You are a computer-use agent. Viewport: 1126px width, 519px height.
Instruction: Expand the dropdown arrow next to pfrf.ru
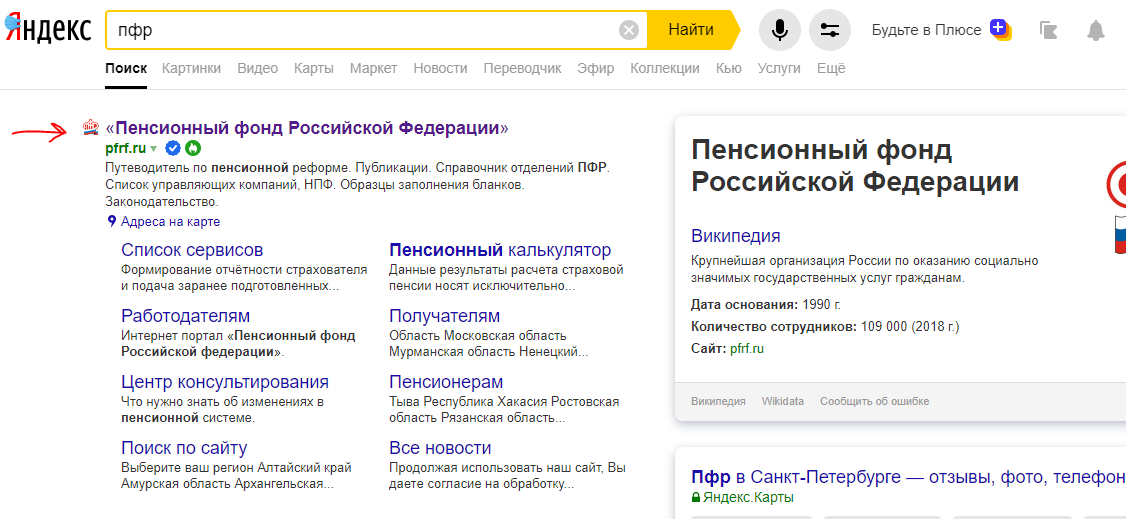click(154, 149)
